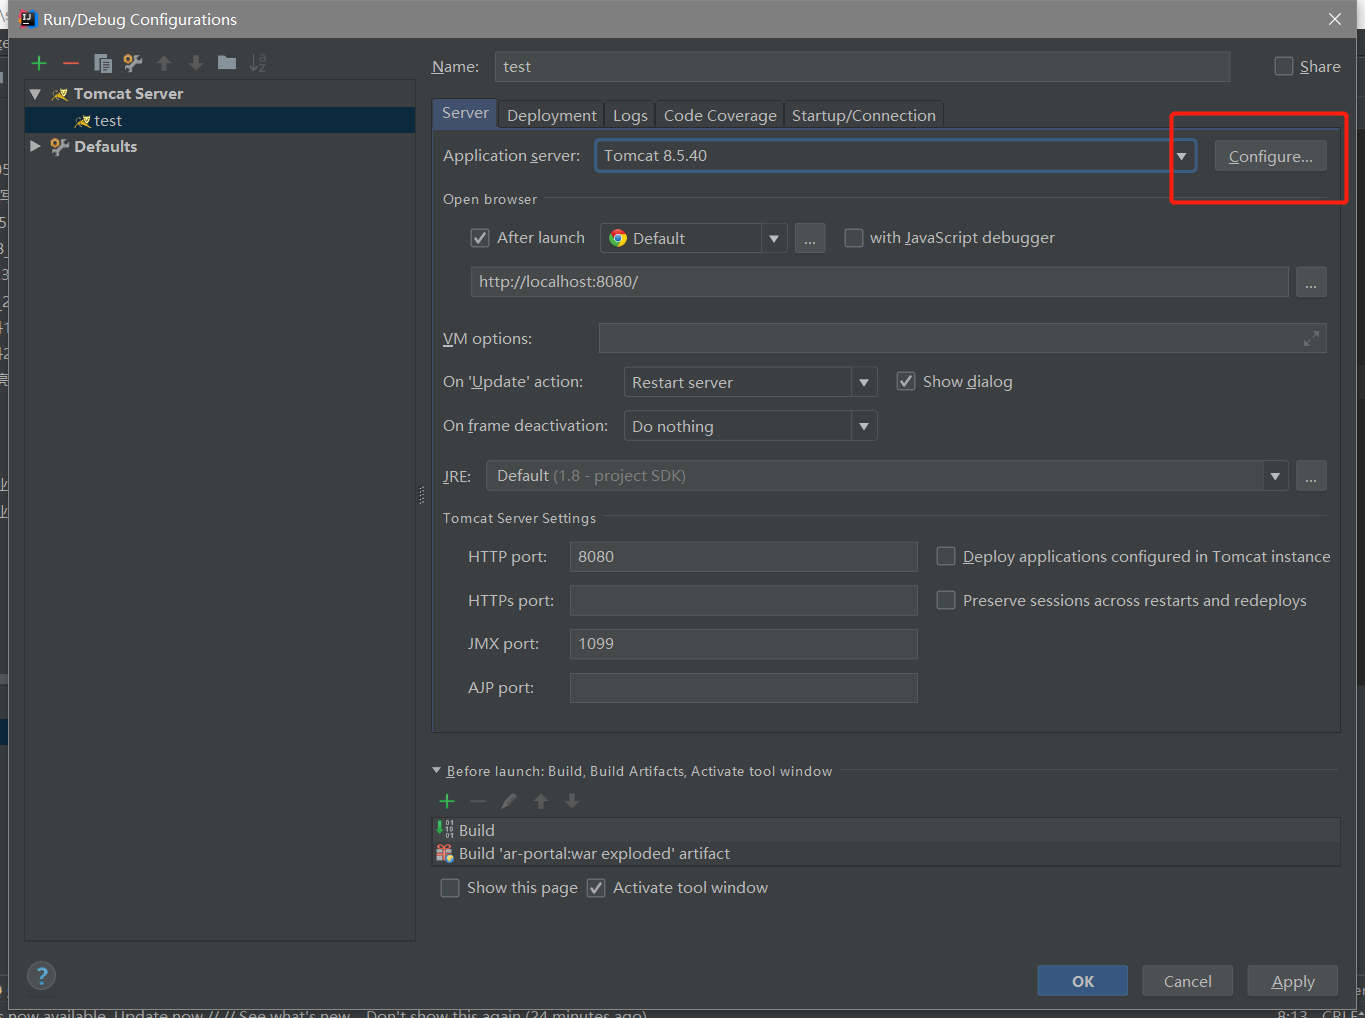Select Build 'ar-portal:war exploded' artifact item
This screenshot has width=1365, height=1018.
(x=886, y=853)
